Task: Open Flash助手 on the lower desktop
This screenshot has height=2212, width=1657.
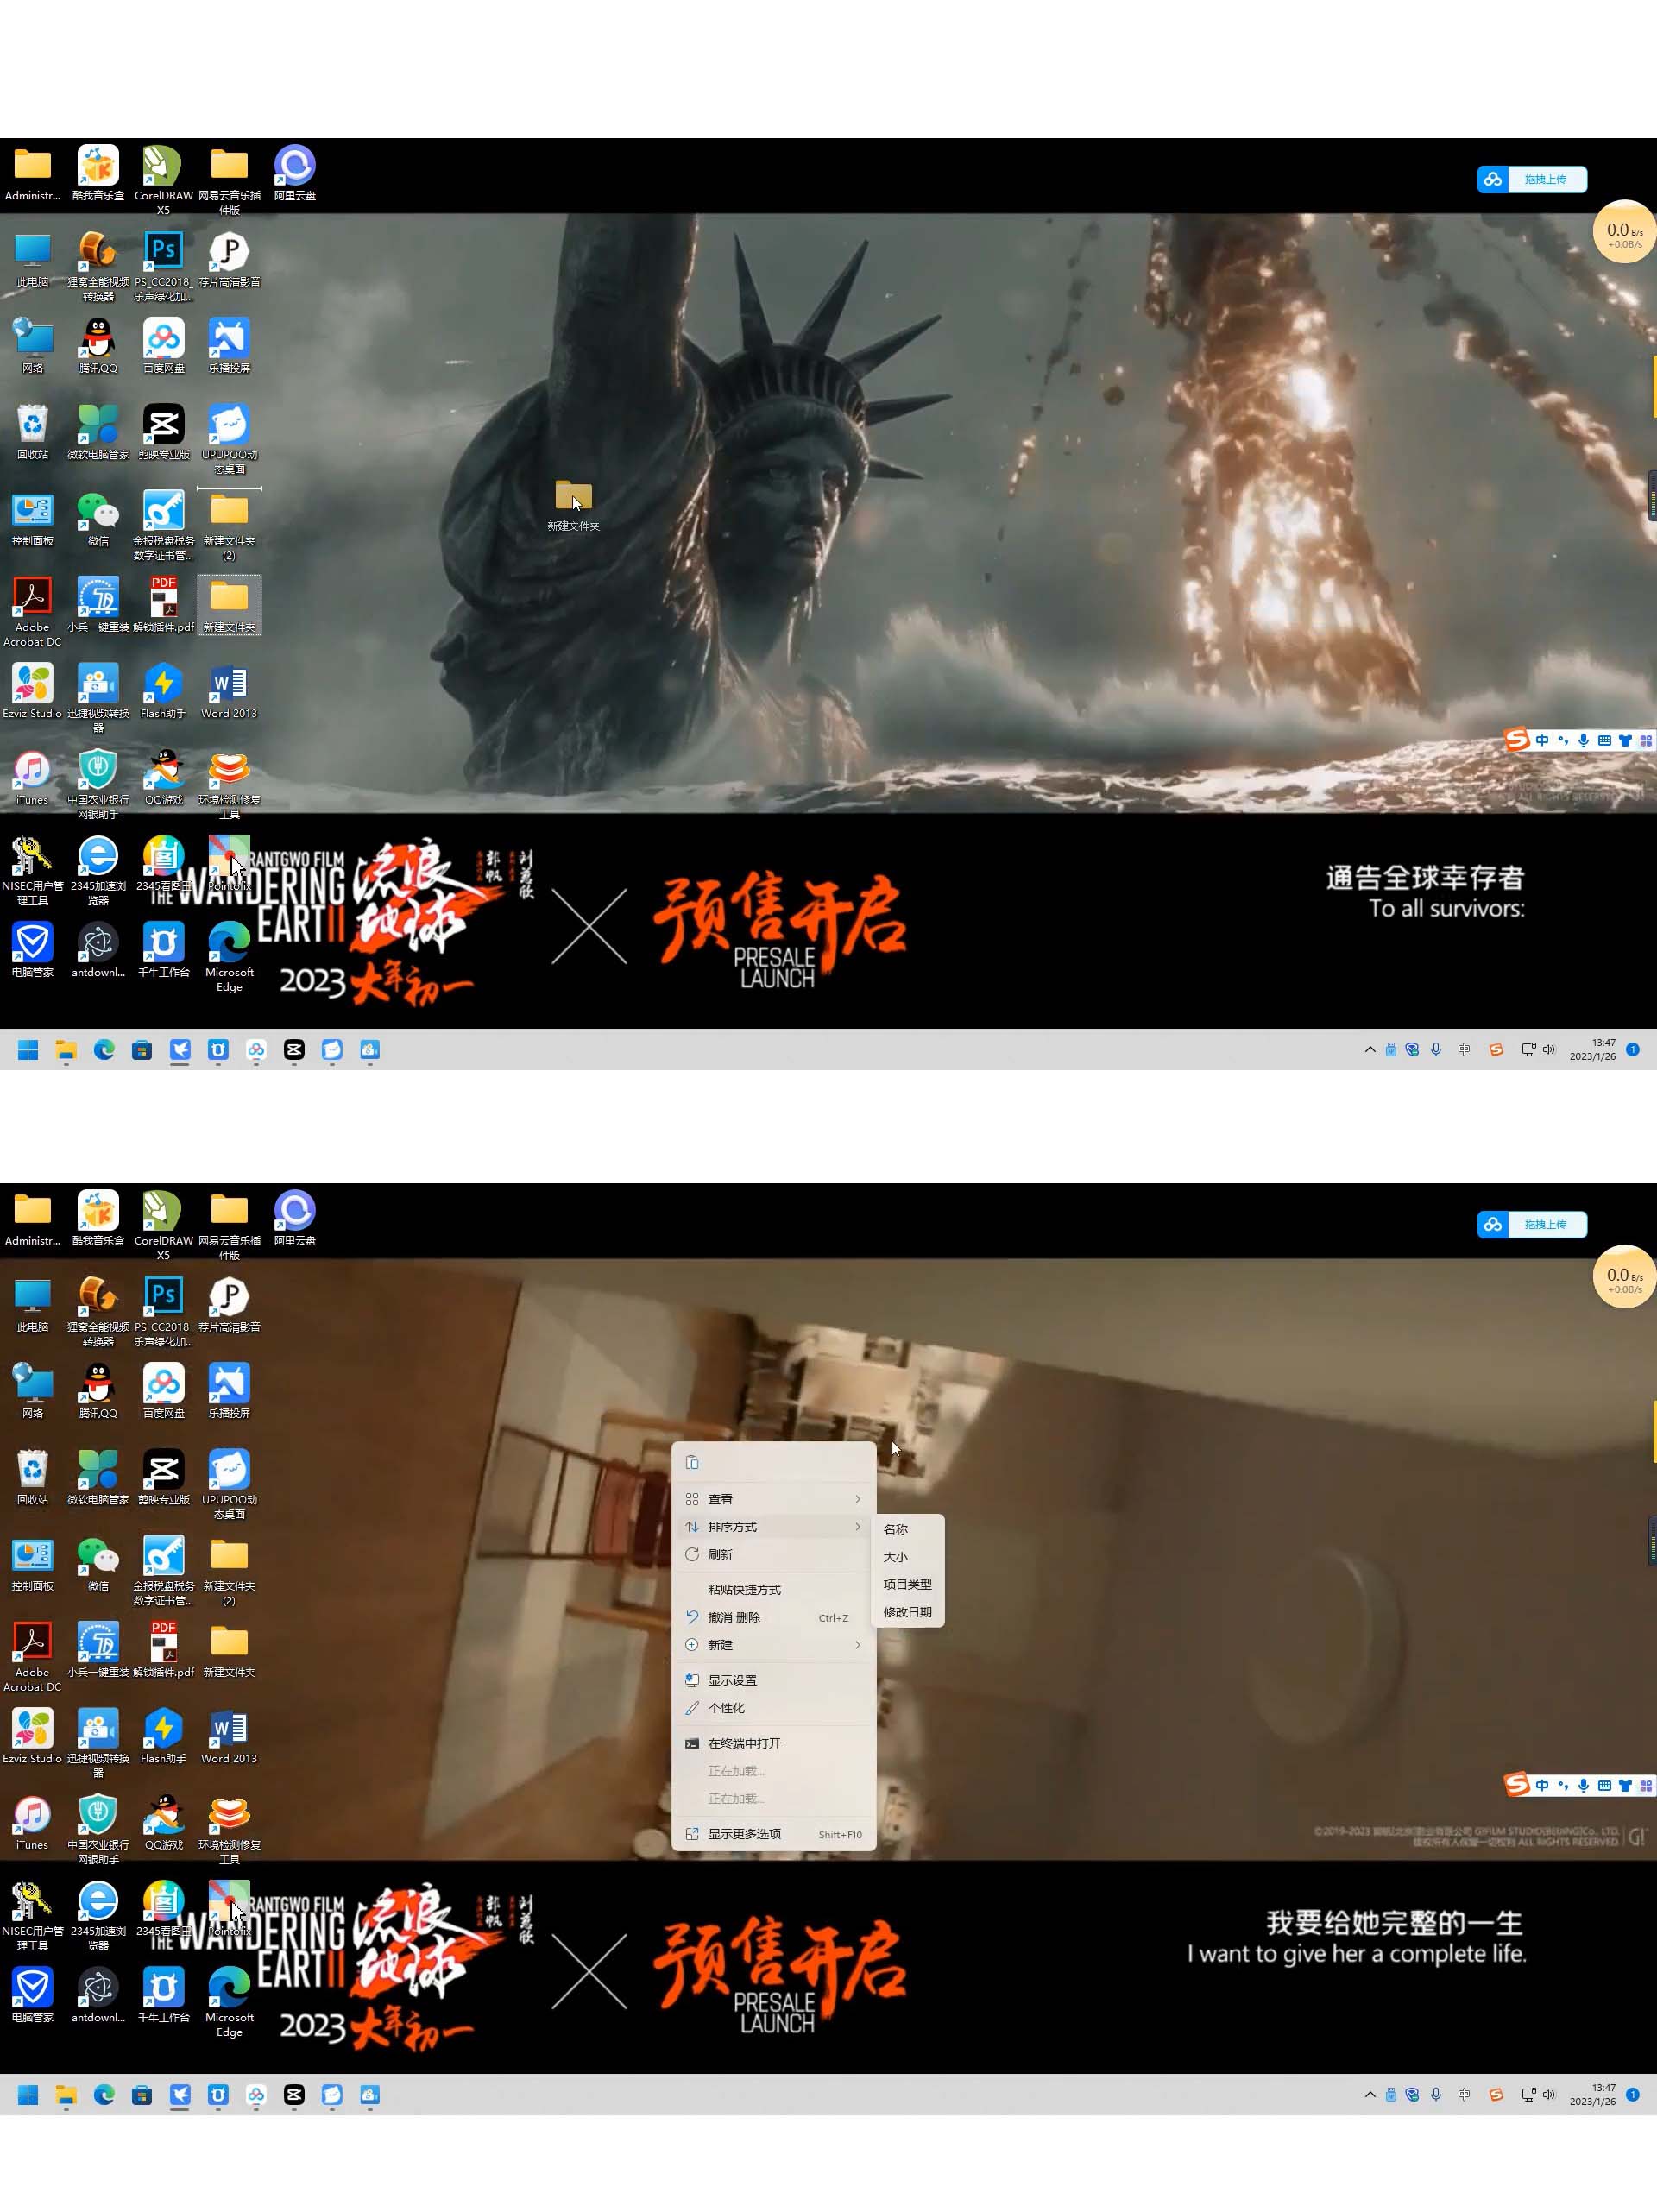Action: 163,1736
